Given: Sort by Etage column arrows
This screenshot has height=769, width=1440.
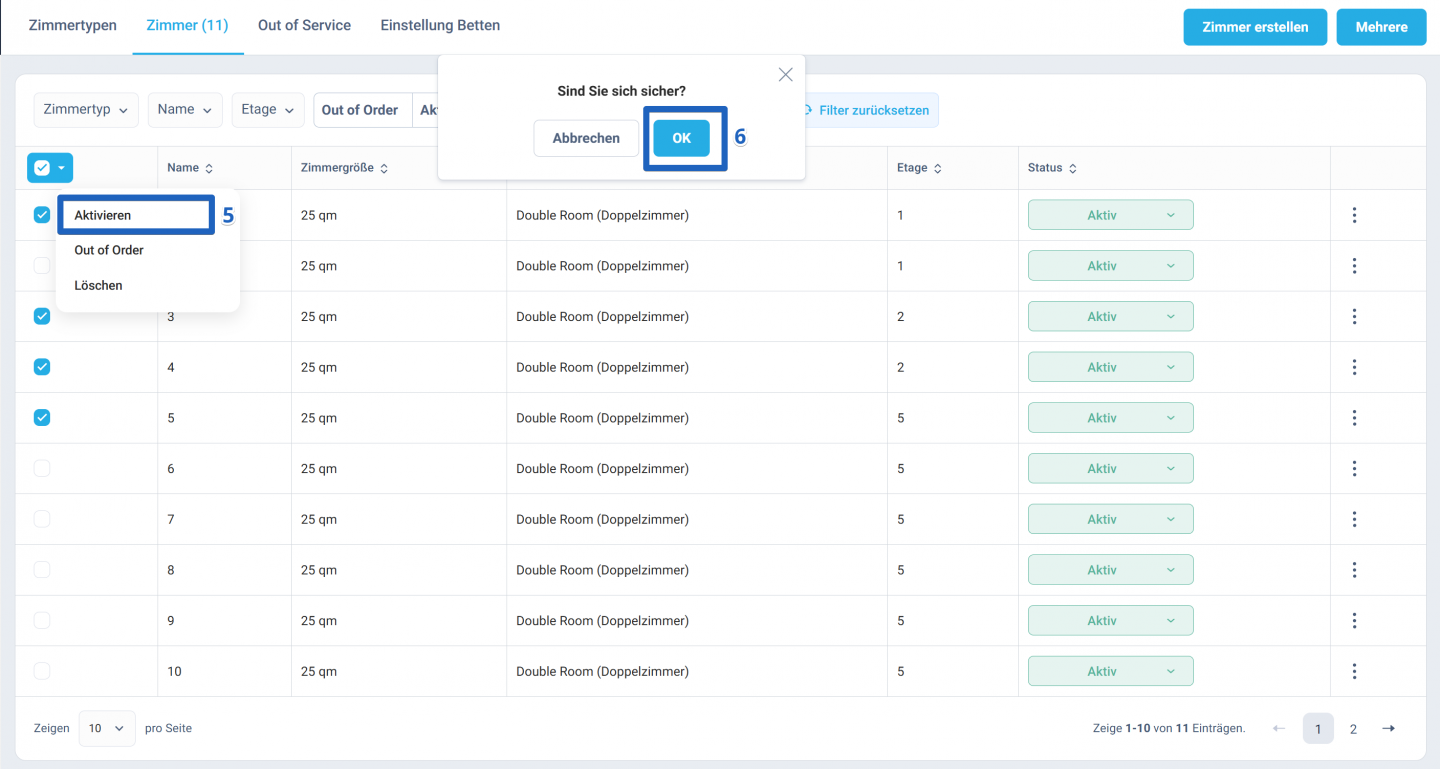Looking at the screenshot, I should tap(937, 168).
